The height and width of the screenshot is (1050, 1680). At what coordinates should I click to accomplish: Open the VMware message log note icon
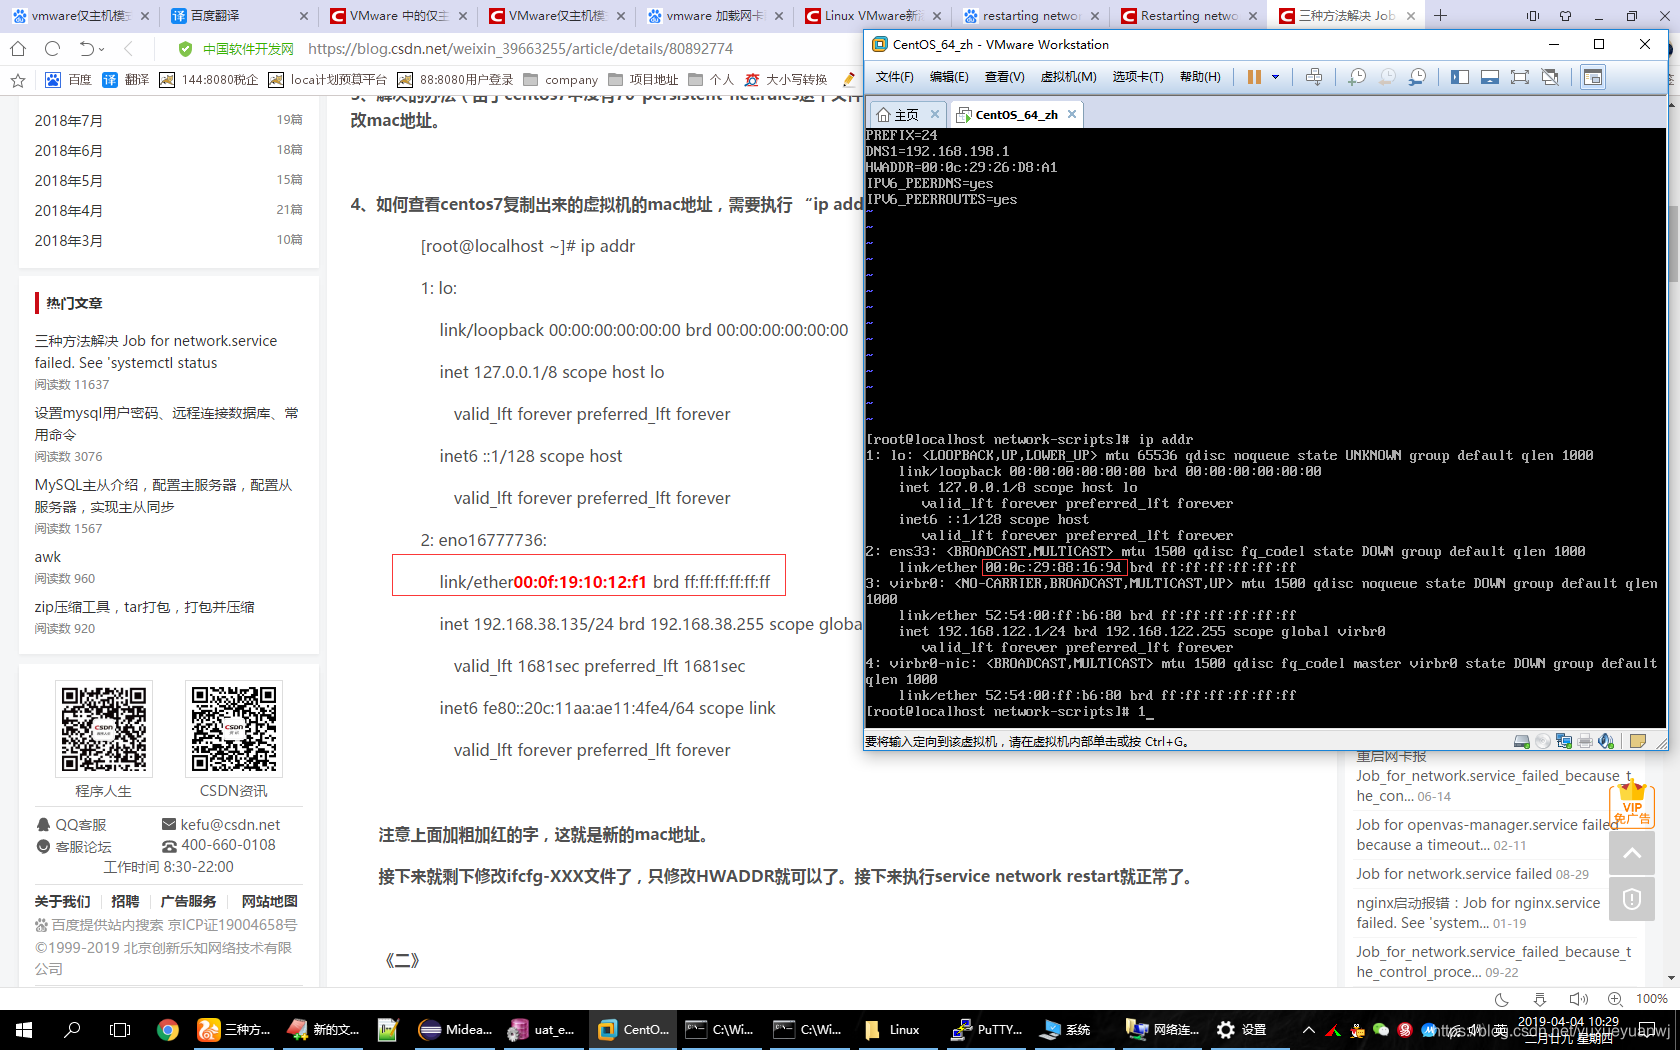tap(1638, 741)
